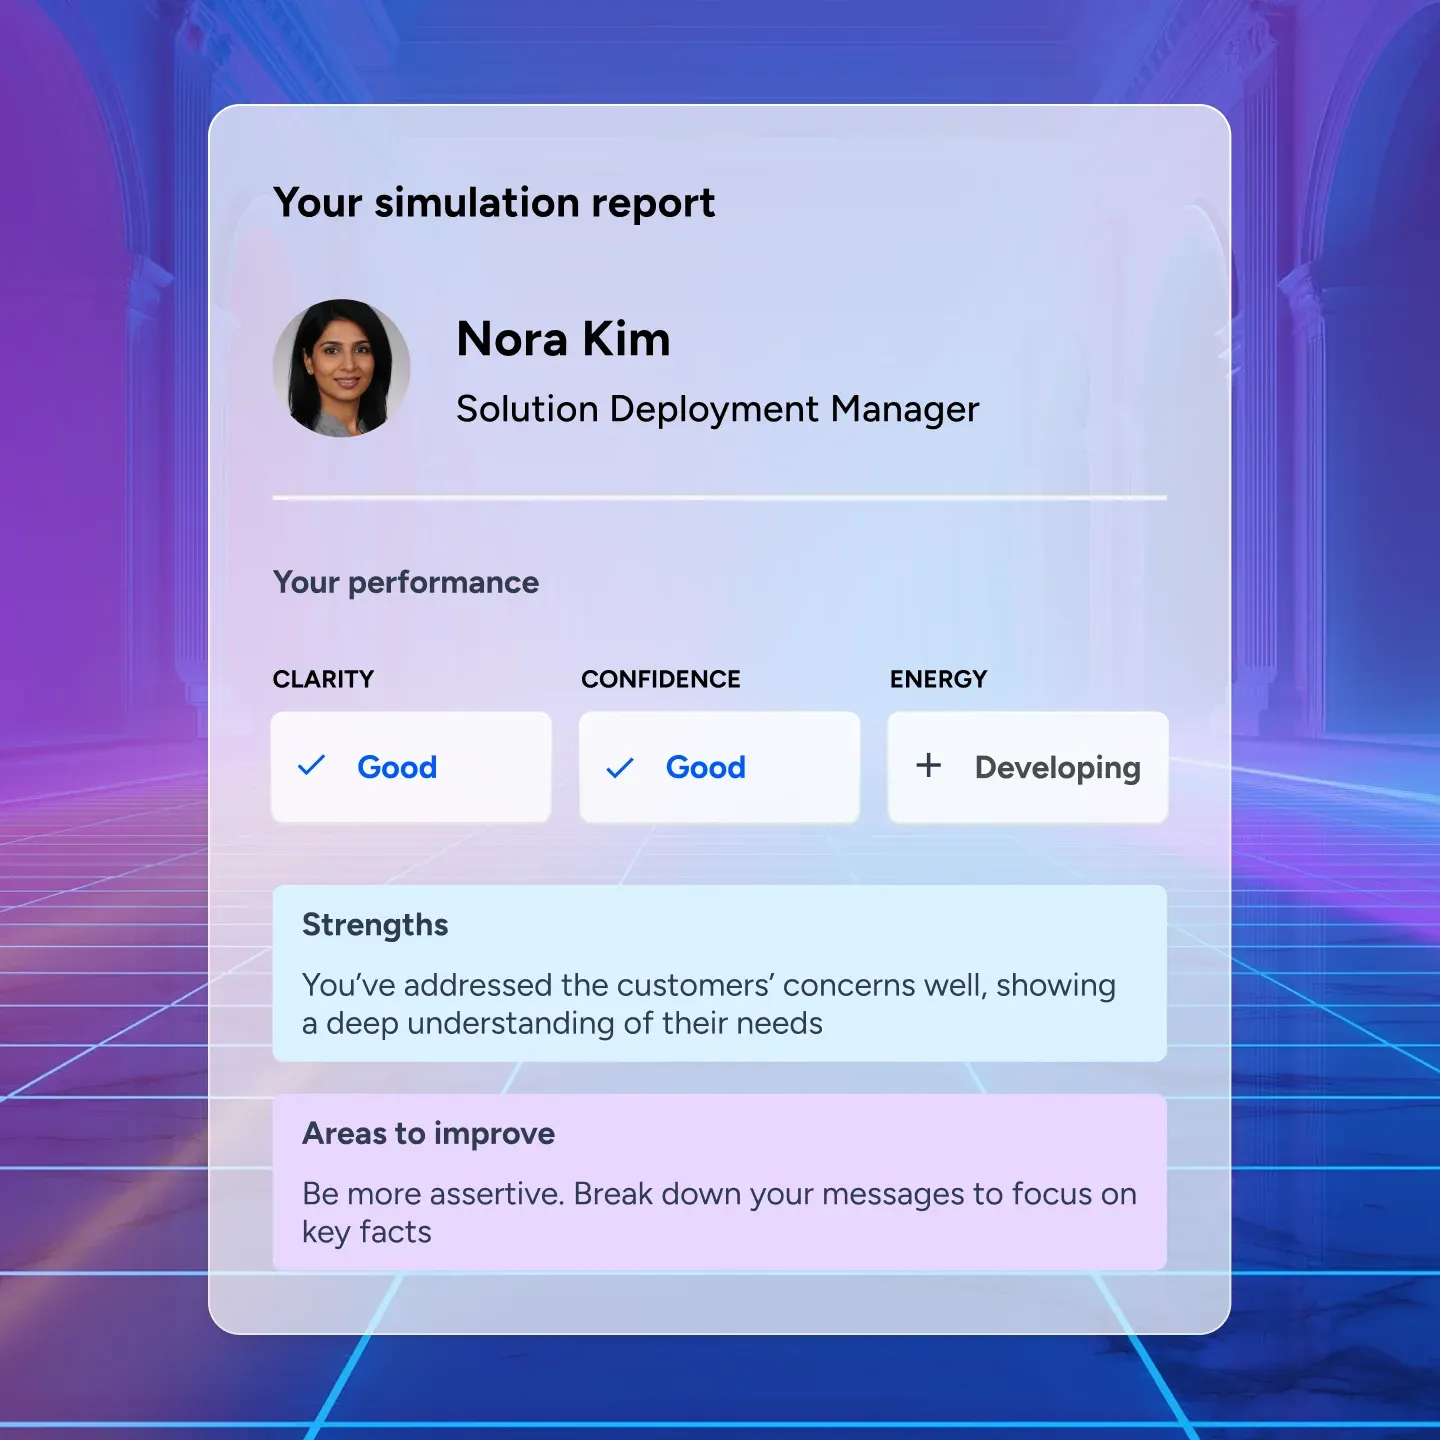The image size is (1440, 1440).
Task: Select the Clarity "Good" rating text
Action: pos(397,767)
